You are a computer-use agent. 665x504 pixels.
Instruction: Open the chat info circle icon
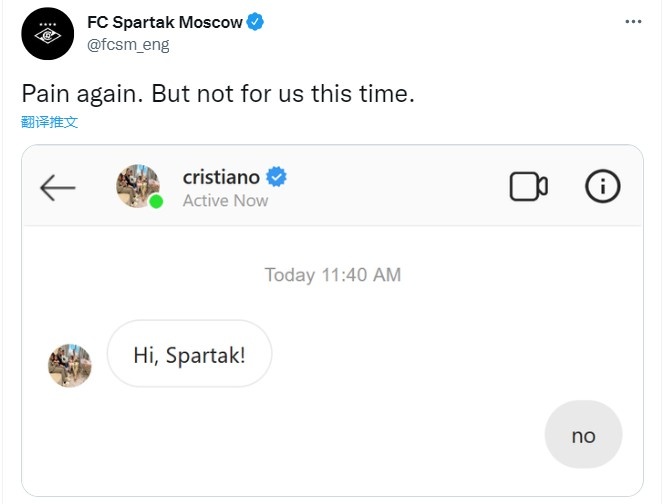(602, 186)
